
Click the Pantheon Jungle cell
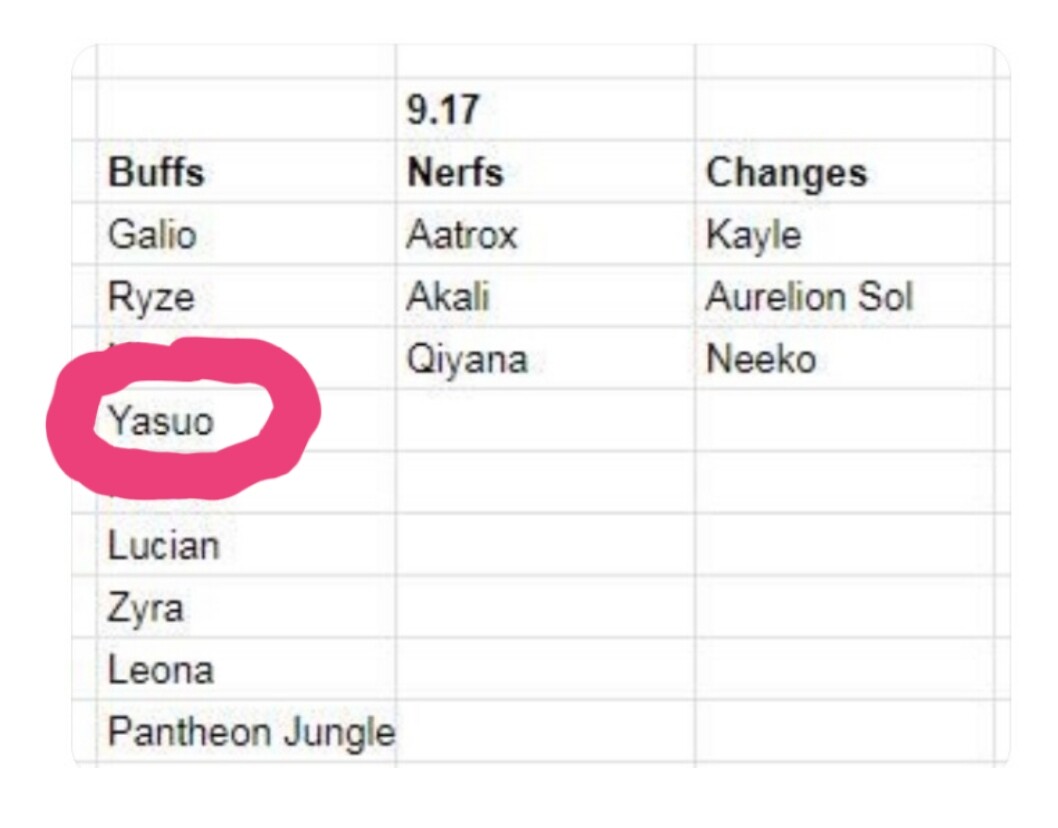(x=246, y=731)
